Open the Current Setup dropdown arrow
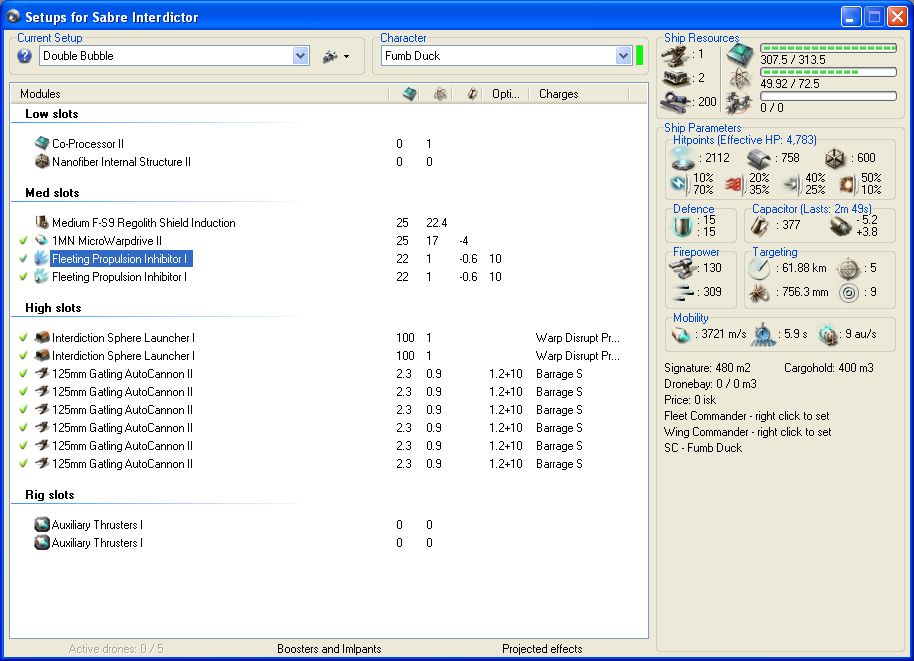The image size is (914, 661). coord(300,56)
